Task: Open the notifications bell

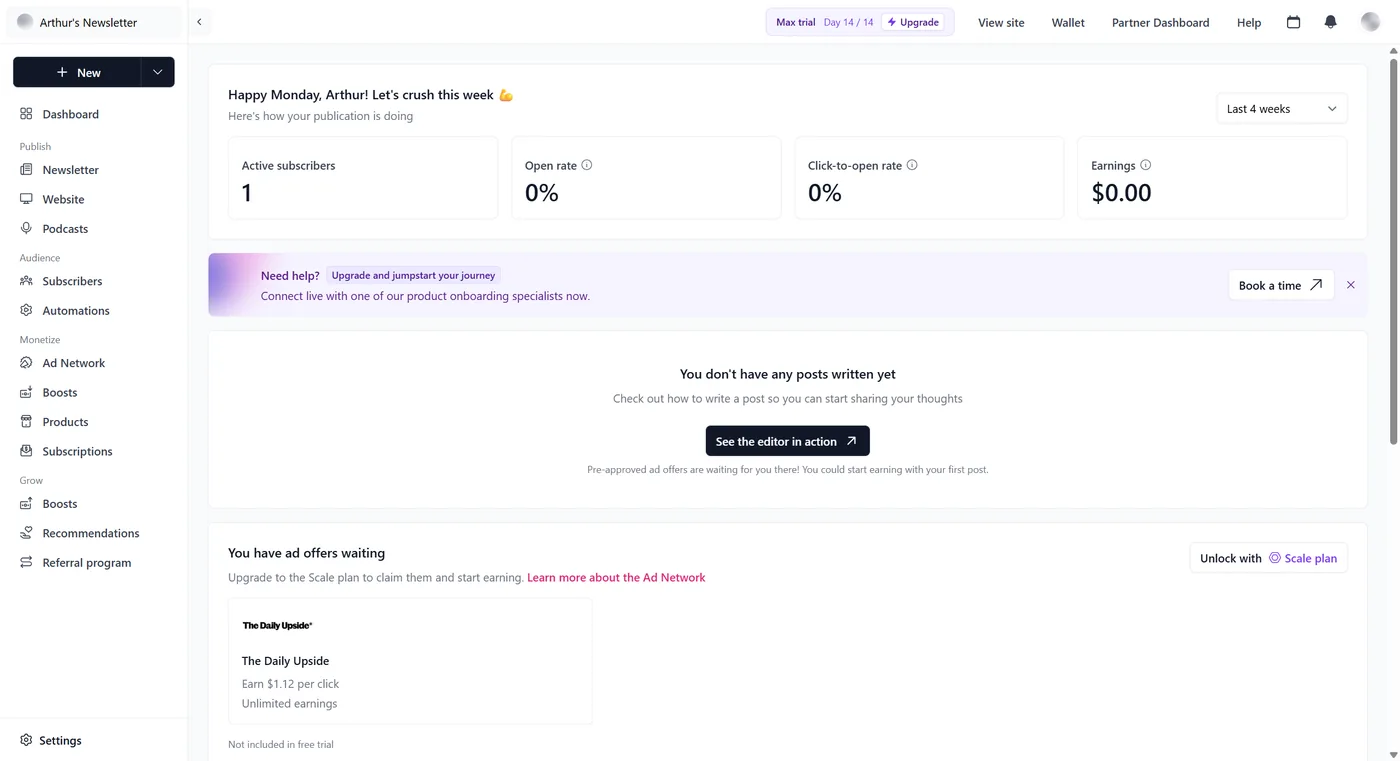Action: (1330, 22)
